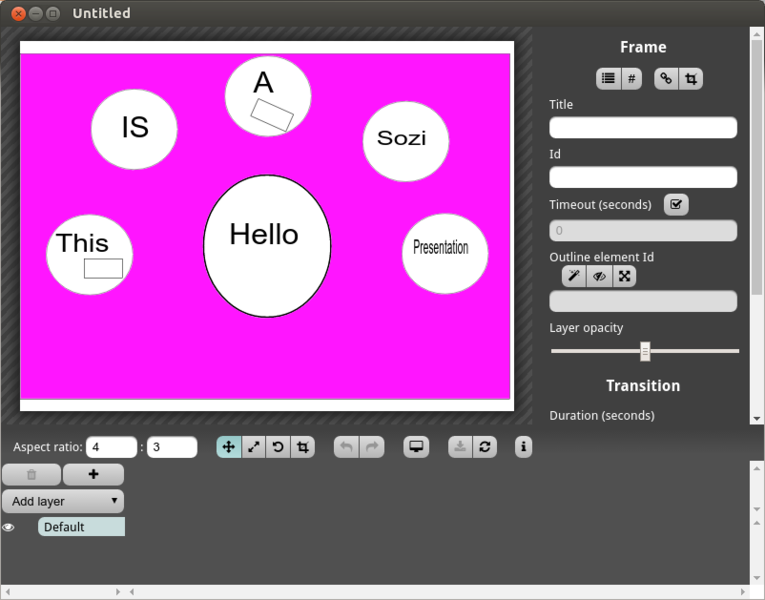Screen dimensions: 765x600
Task: Click fit to element expand arrows icon
Action: [x=624, y=277]
